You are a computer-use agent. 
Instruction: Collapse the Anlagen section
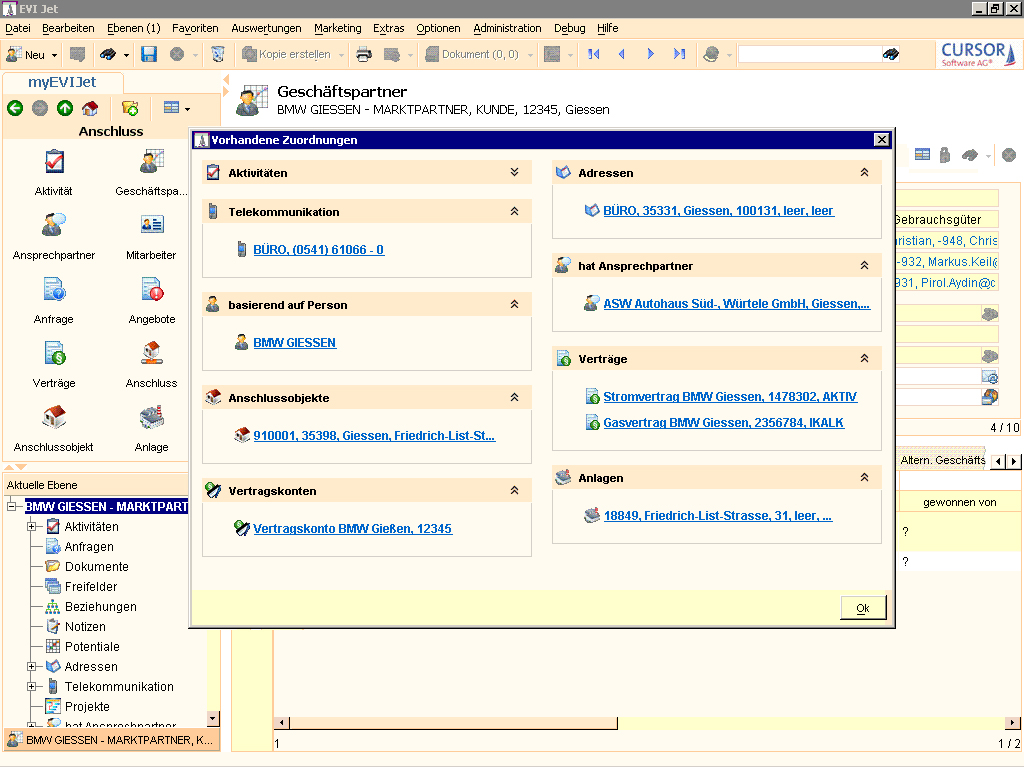(864, 478)
